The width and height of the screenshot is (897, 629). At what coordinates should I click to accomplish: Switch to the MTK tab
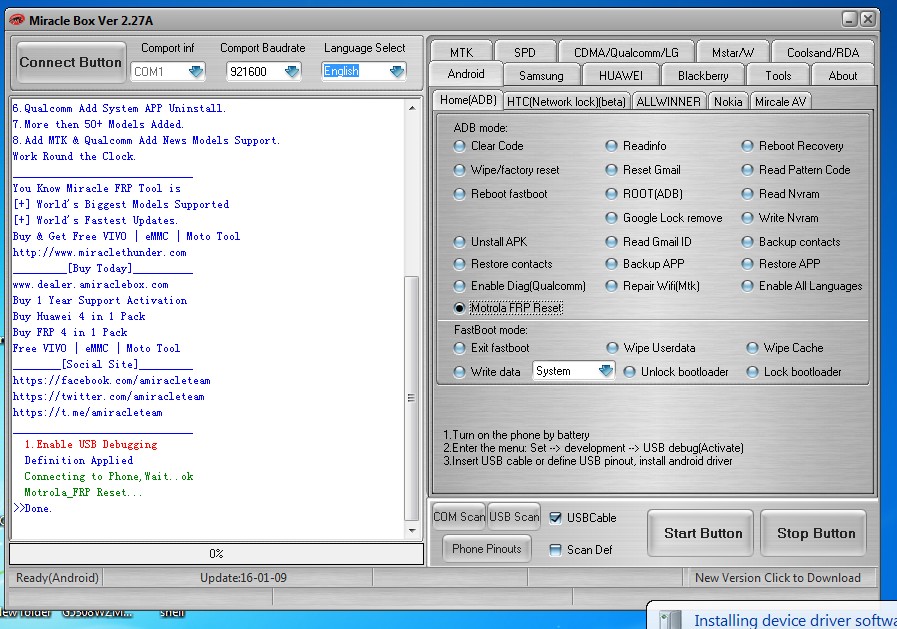pos(461,53)
